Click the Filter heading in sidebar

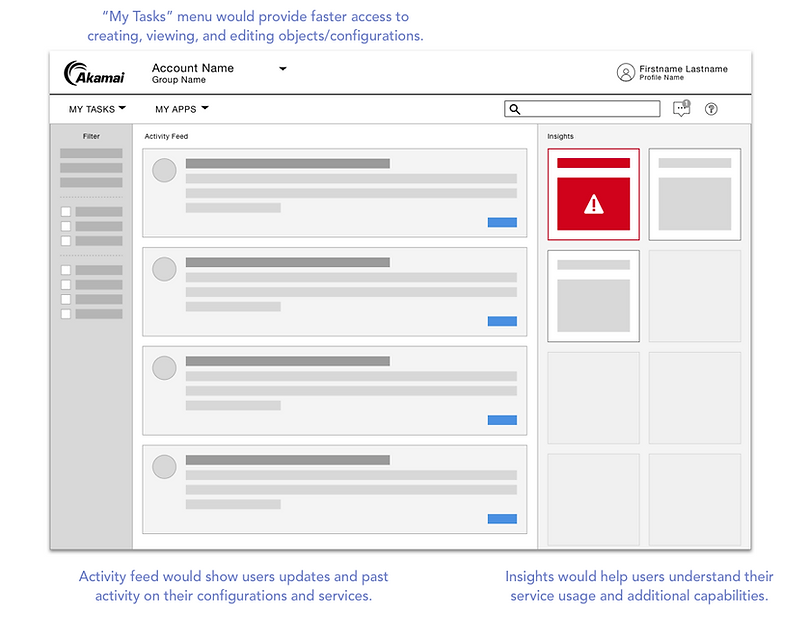click(91, 136)
